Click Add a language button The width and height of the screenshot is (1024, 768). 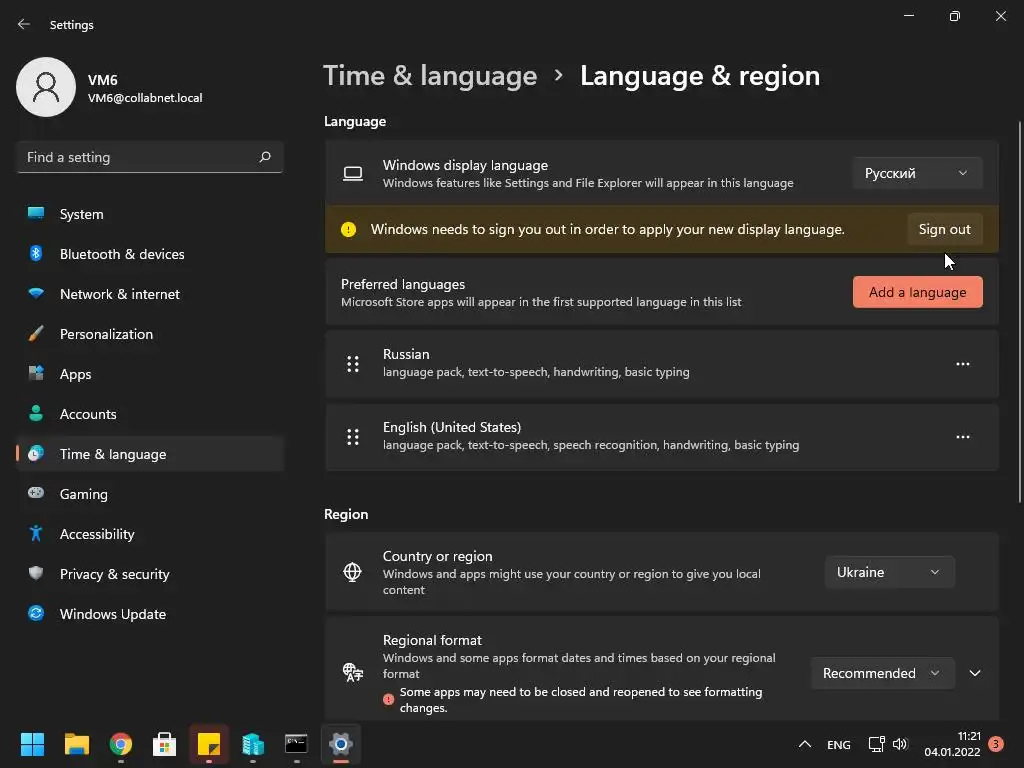click(917, 292)
